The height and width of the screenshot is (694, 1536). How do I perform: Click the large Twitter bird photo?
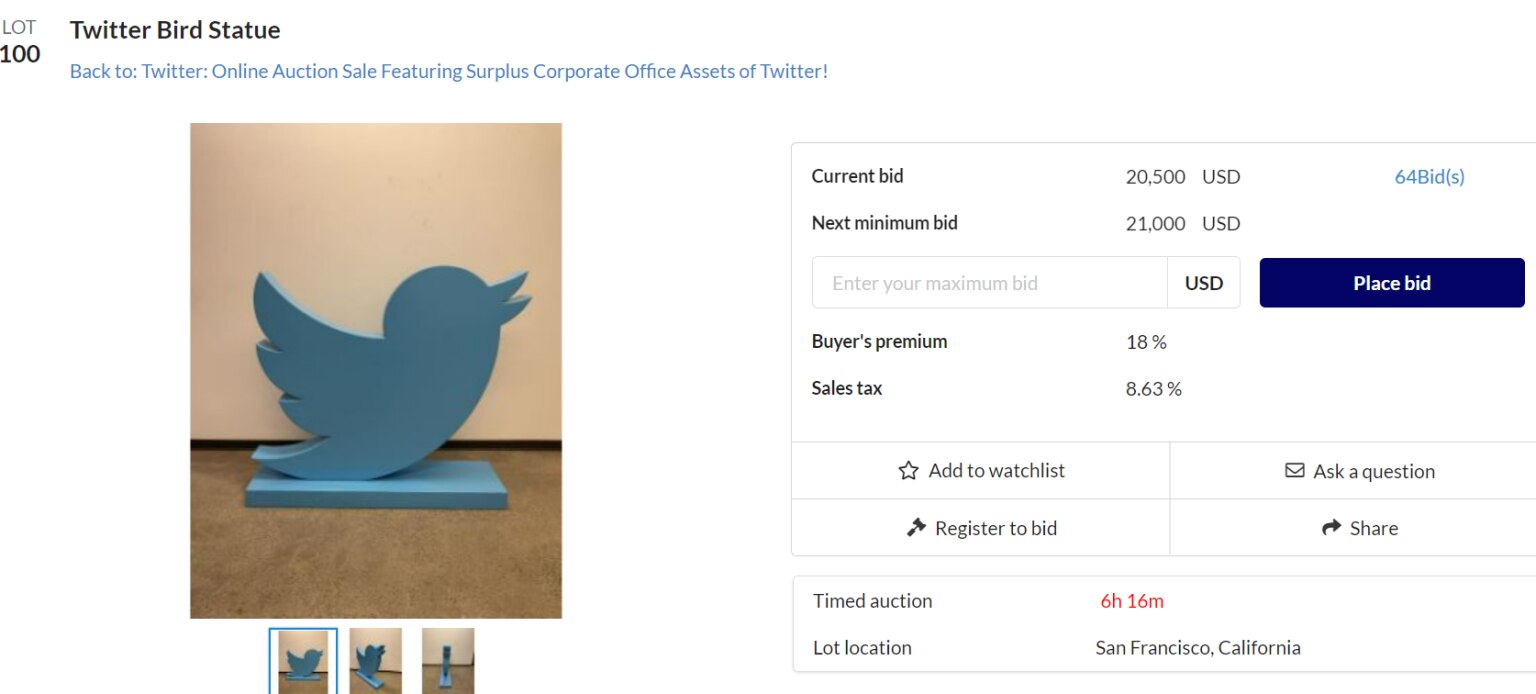[x=375, y=369]
